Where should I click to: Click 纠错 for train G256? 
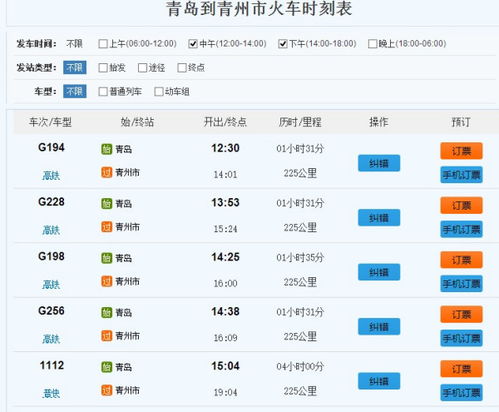tap(379, 327)
